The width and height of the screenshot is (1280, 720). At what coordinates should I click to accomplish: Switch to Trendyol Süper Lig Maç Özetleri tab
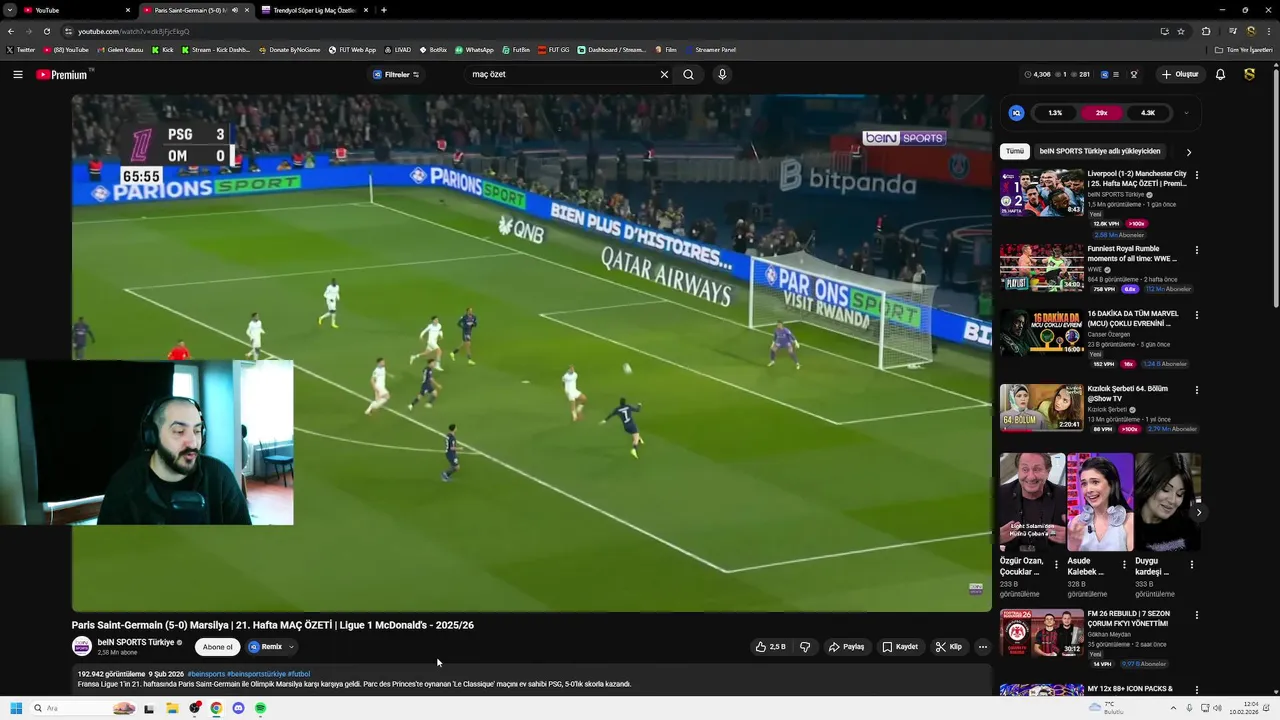[314, 10]
